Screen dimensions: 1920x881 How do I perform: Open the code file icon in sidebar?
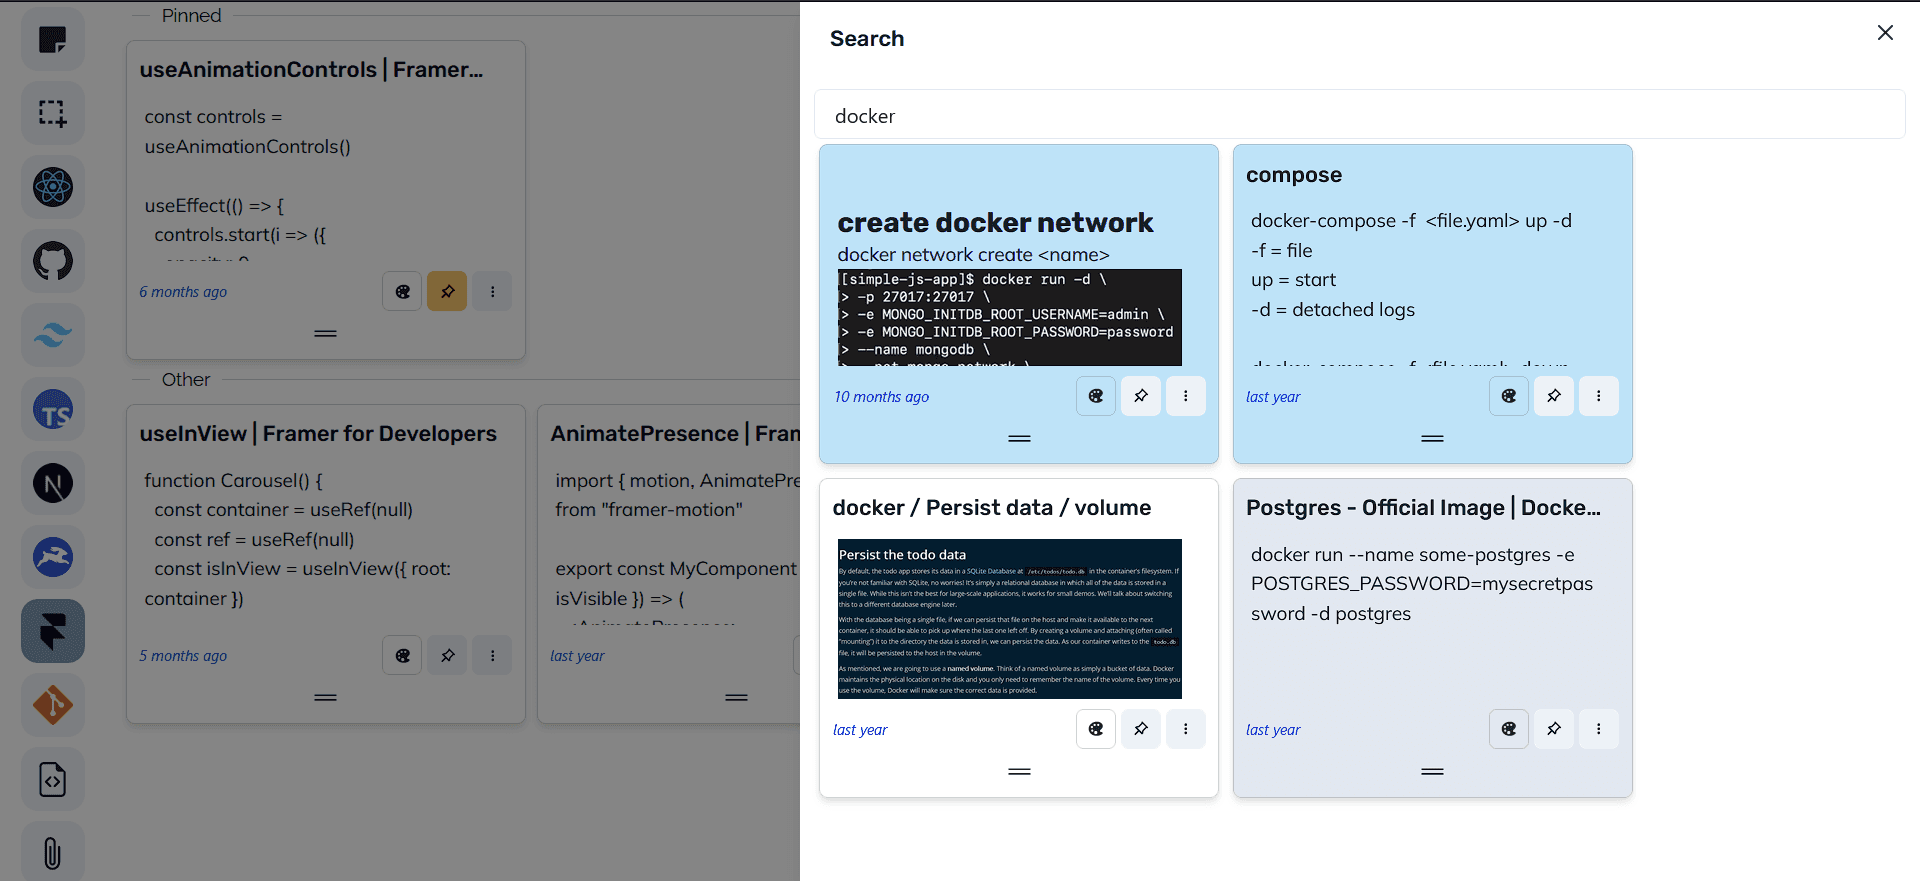tap(53, 779)
